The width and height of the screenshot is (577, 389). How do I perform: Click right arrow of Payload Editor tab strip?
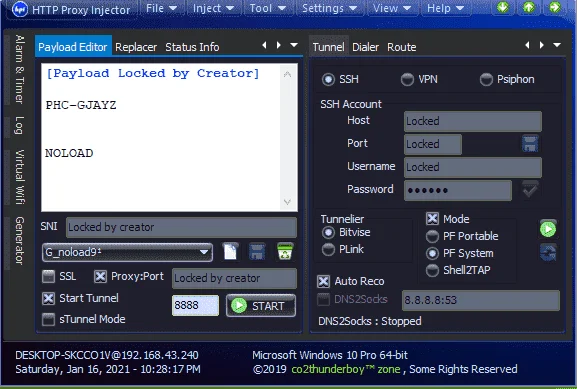279,45
